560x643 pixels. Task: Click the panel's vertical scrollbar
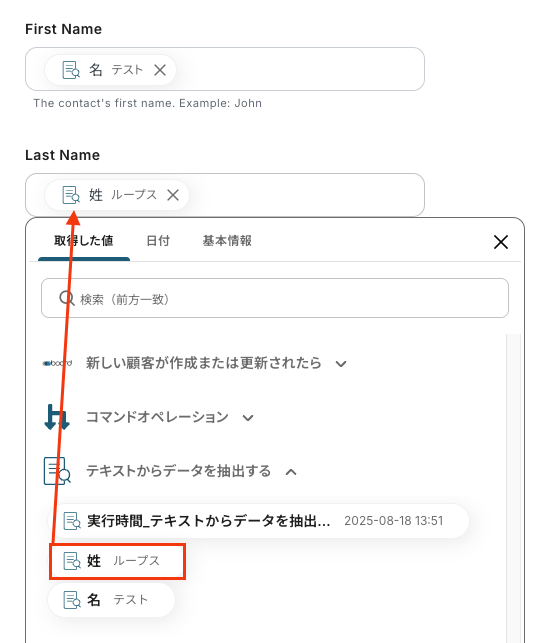(x=513, y=488)
